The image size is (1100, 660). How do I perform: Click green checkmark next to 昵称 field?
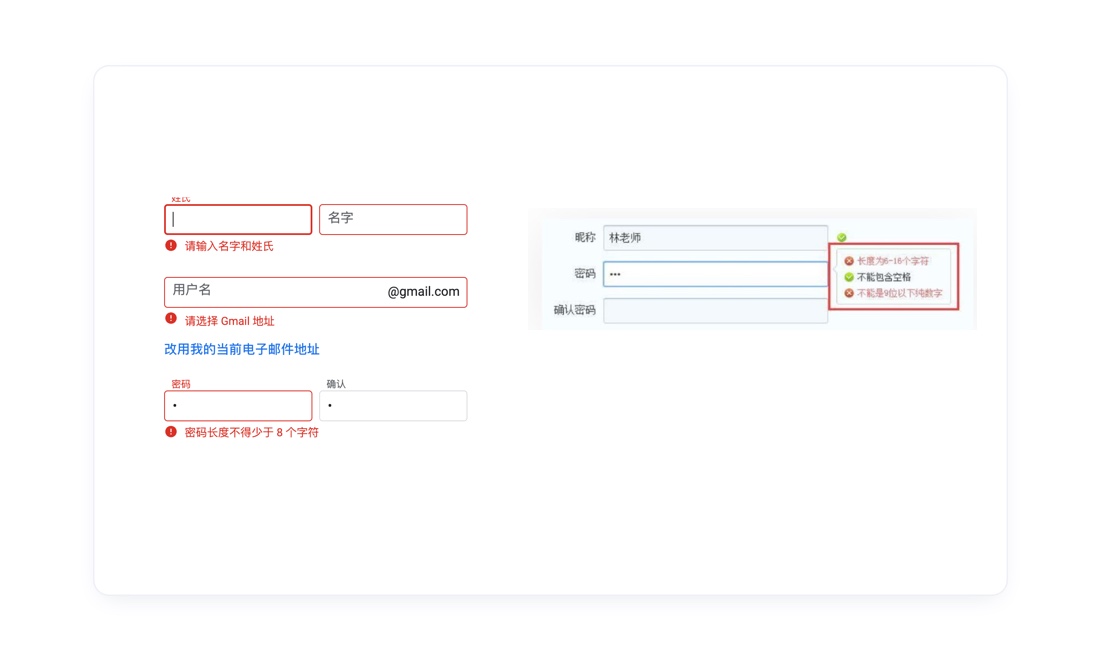click(841, 238)
